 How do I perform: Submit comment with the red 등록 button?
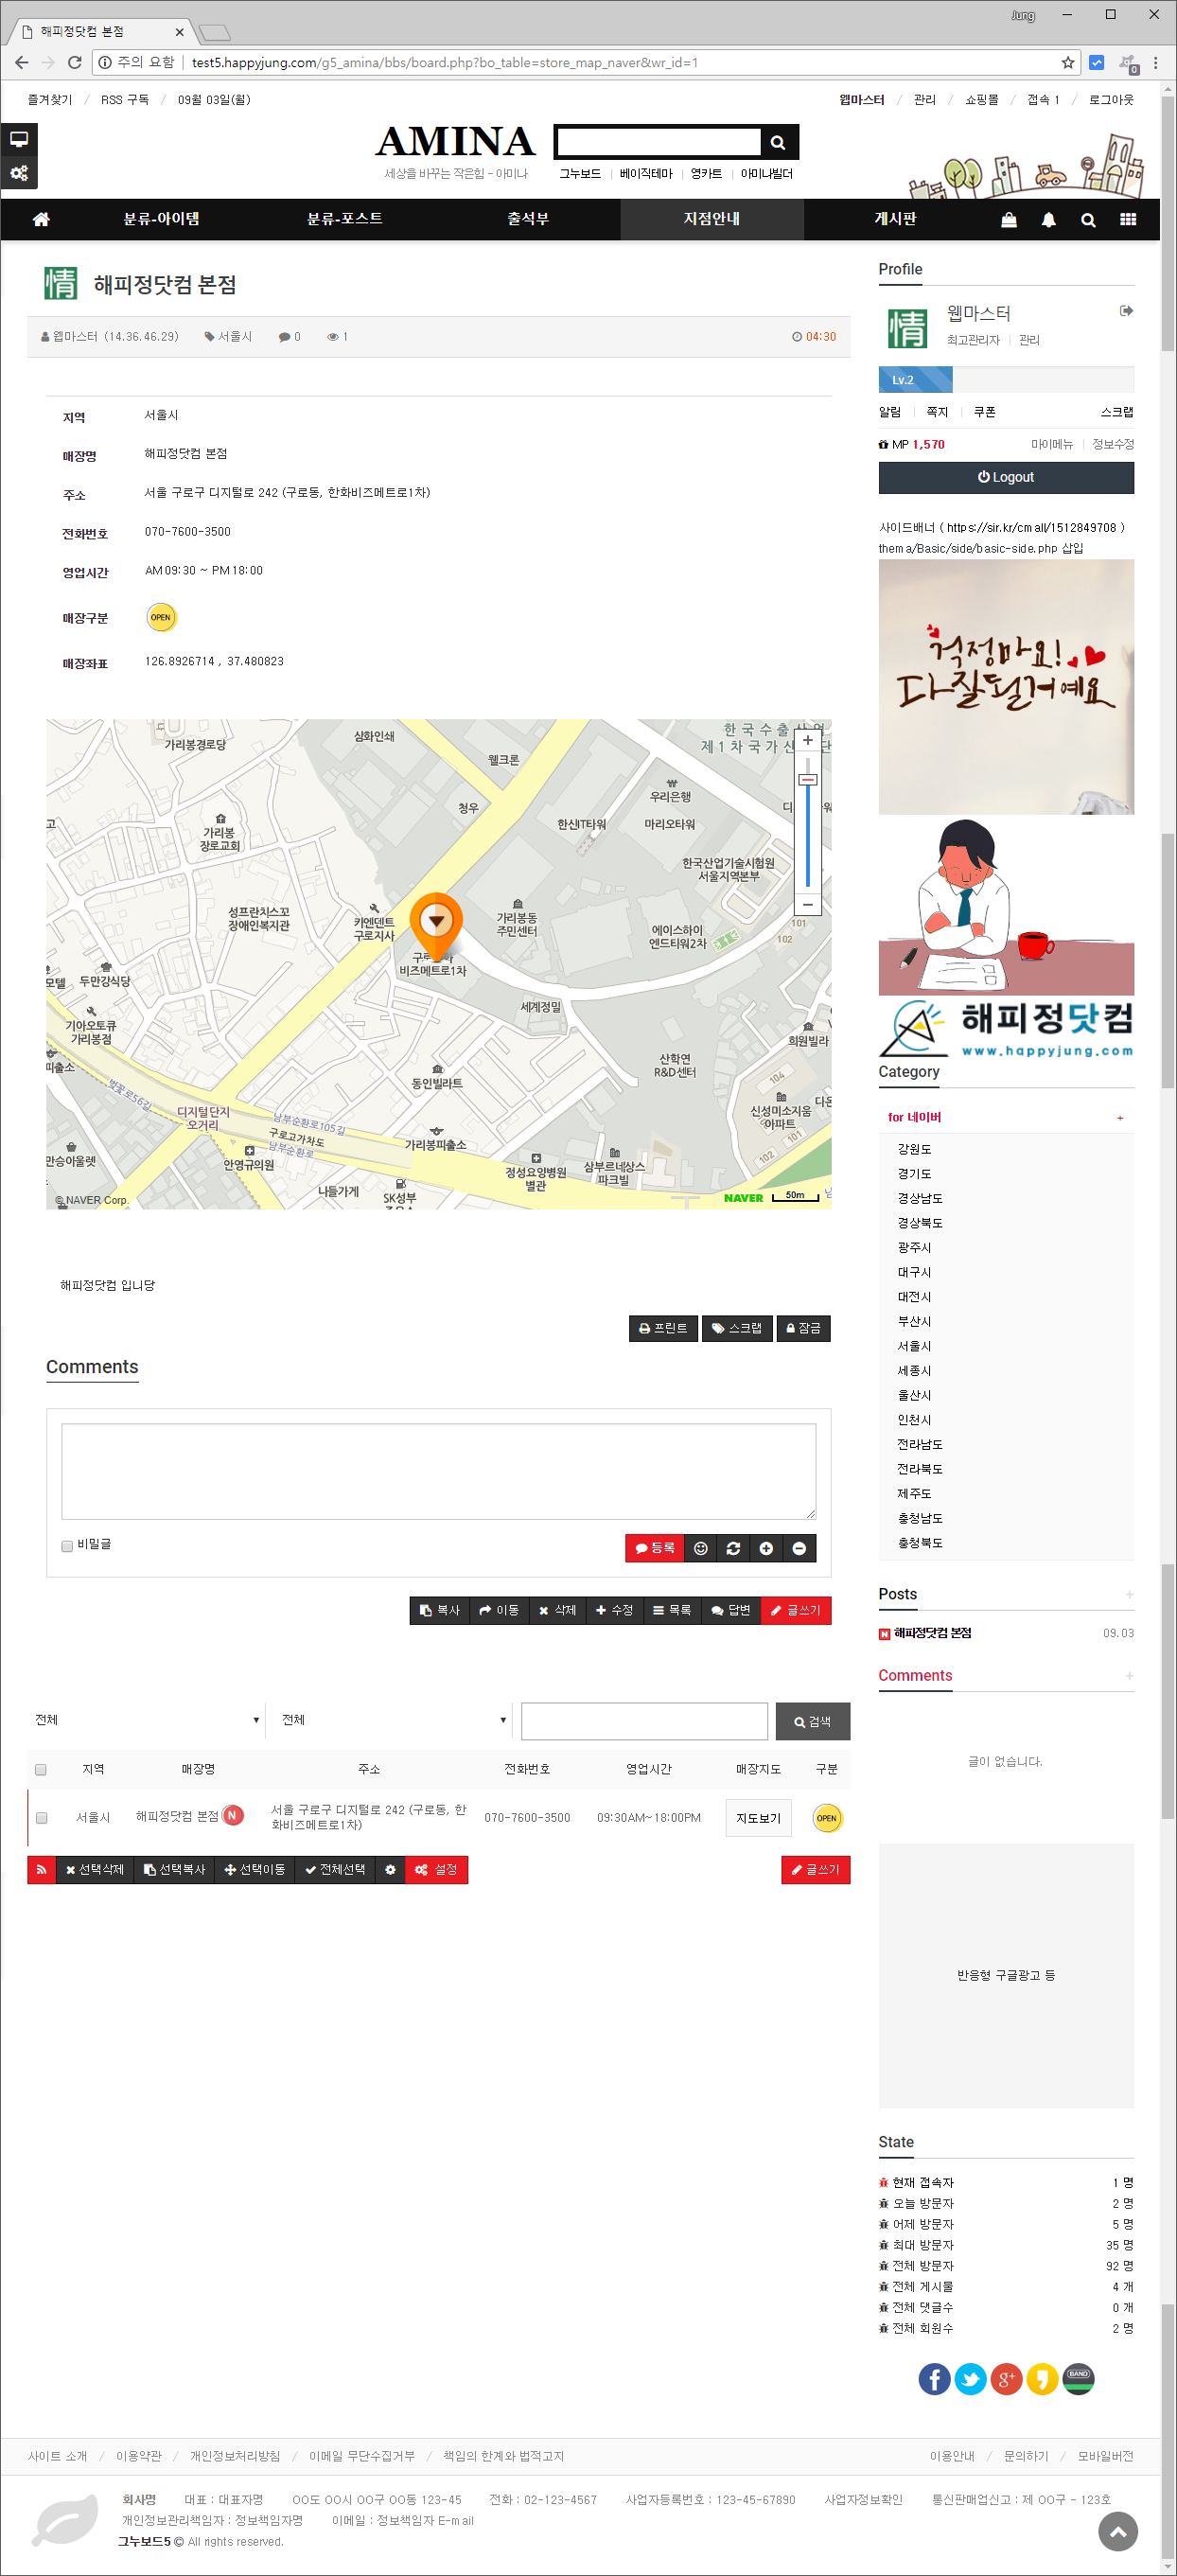tap(655, 1548)
